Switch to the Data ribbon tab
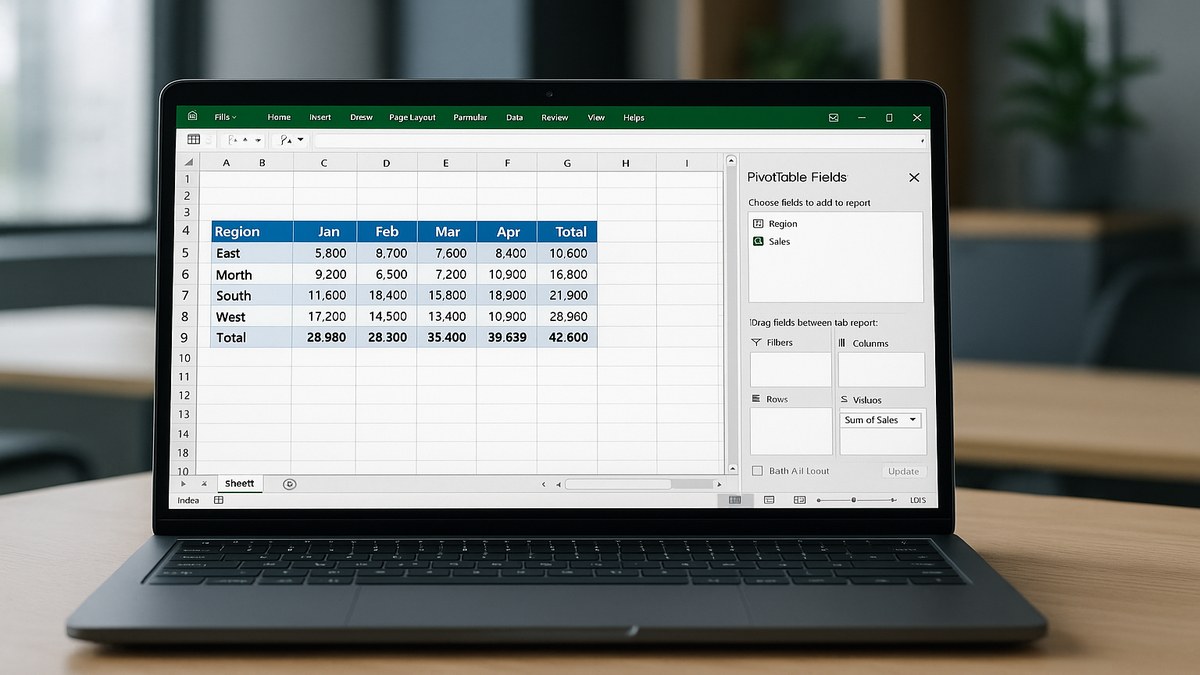The image size is (1200, 675). point(514,117)
